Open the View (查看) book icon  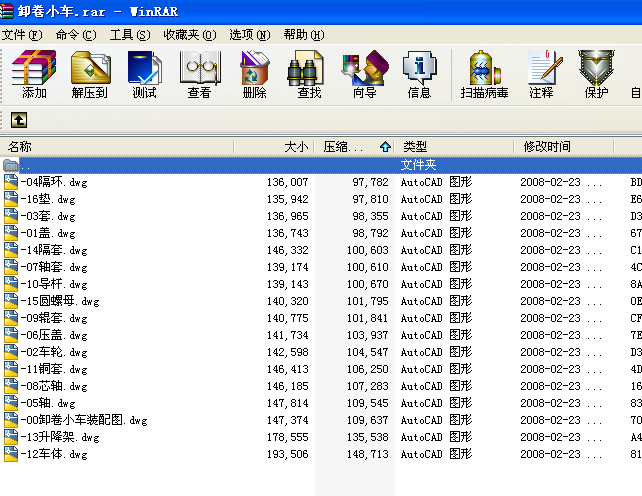200,68
